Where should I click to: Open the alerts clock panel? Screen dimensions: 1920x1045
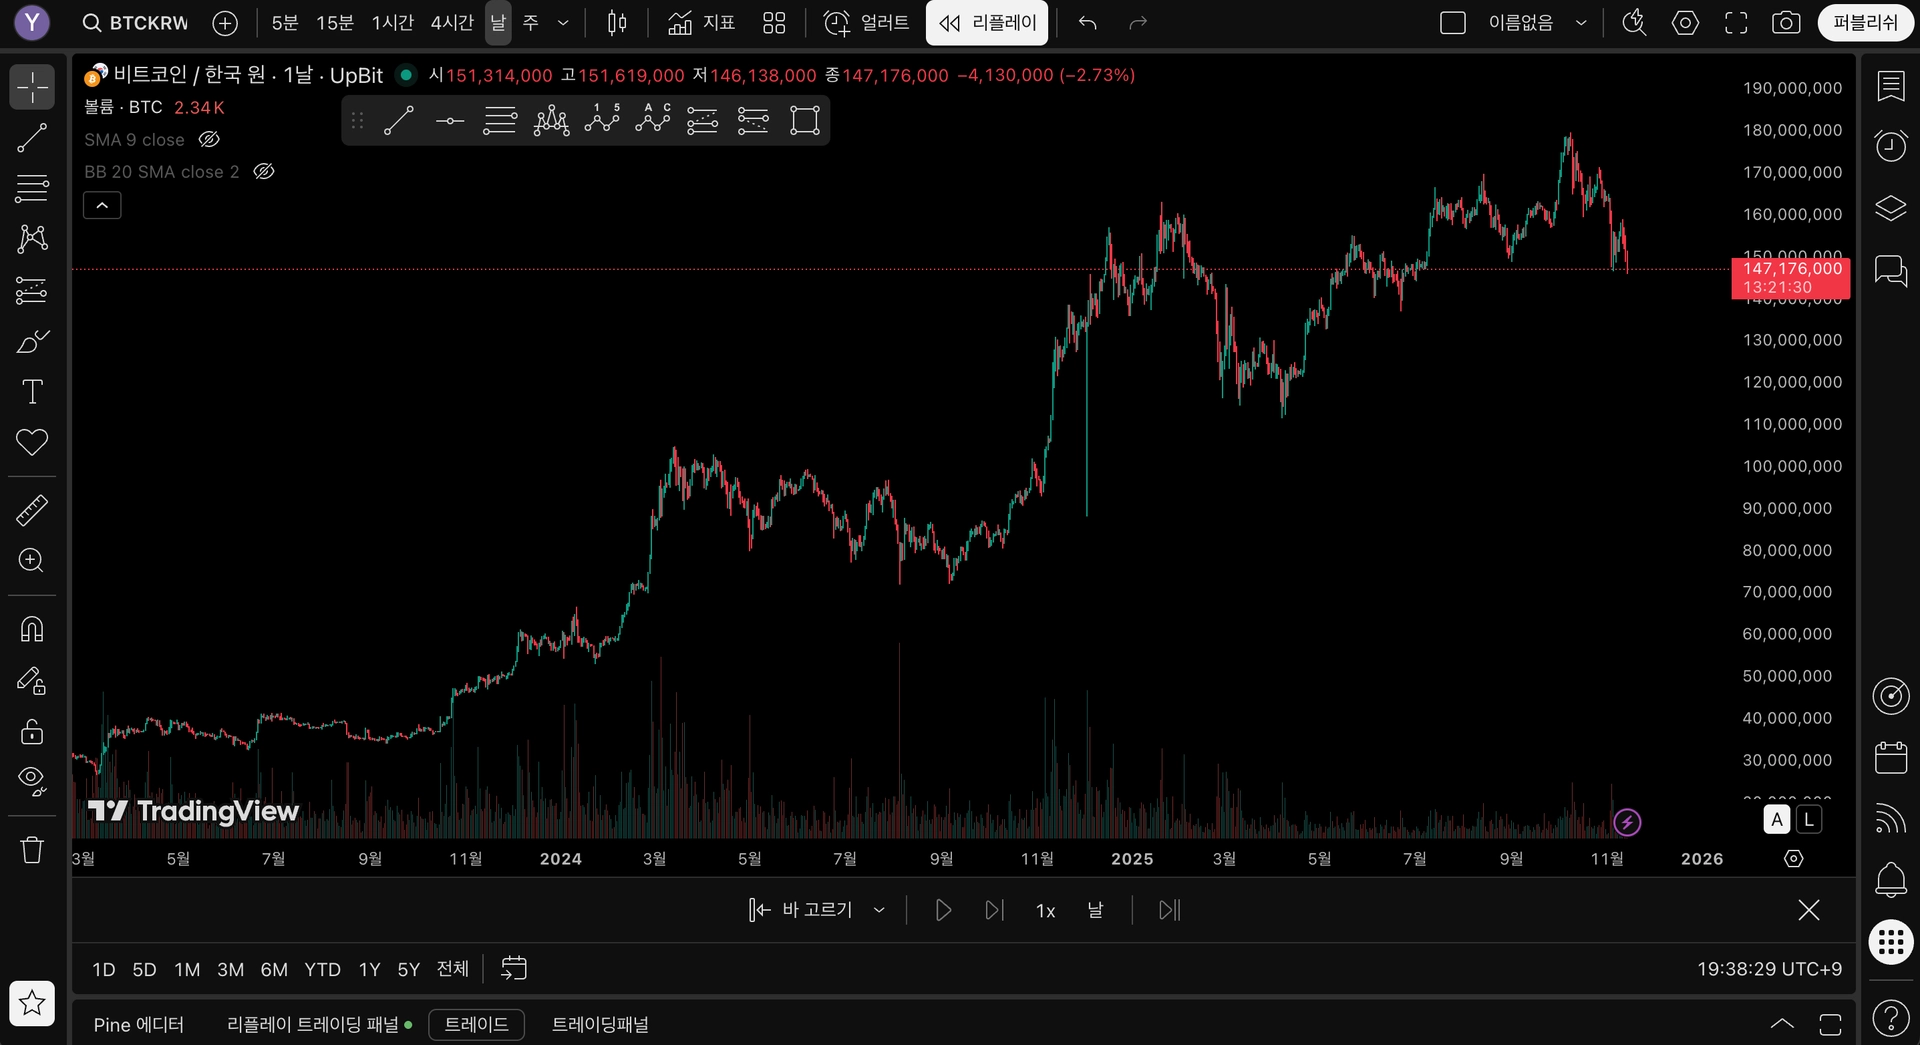[1891, 146]
